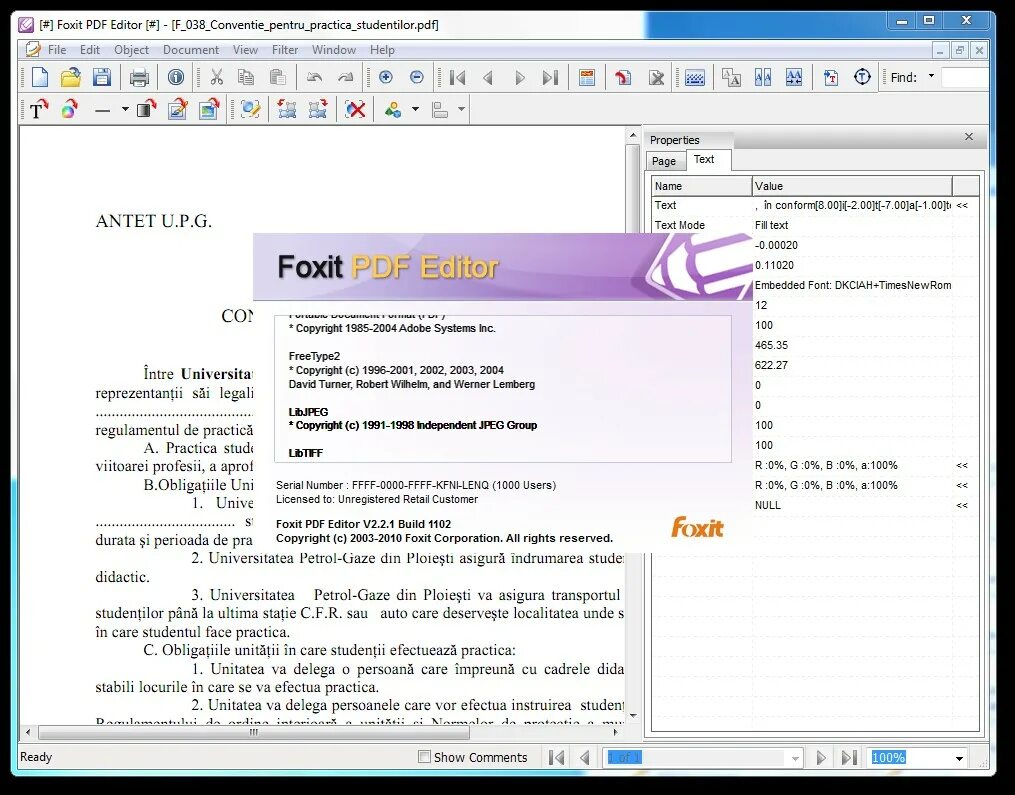
Task: Copy selection with the copy icon
Action: pyautogui.click(x=246, y=78)
